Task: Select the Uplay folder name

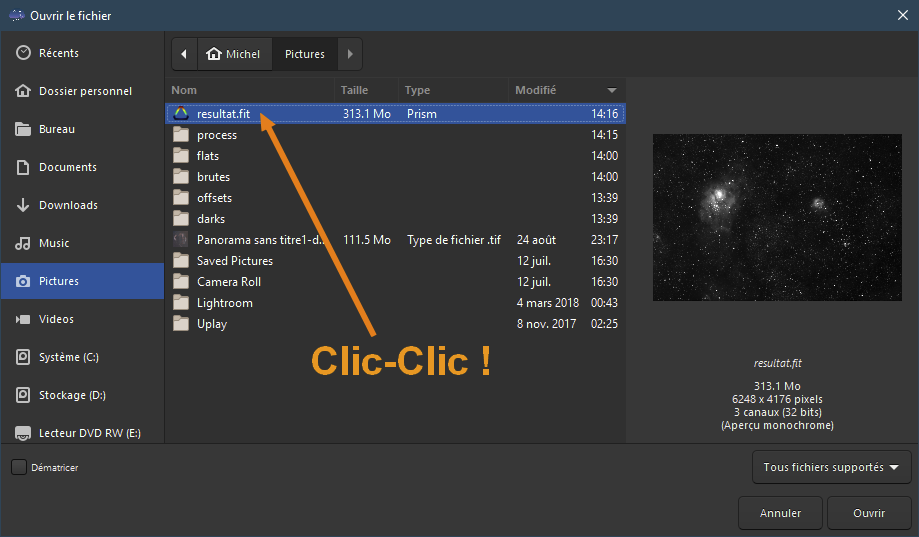Action: point(212,324)
